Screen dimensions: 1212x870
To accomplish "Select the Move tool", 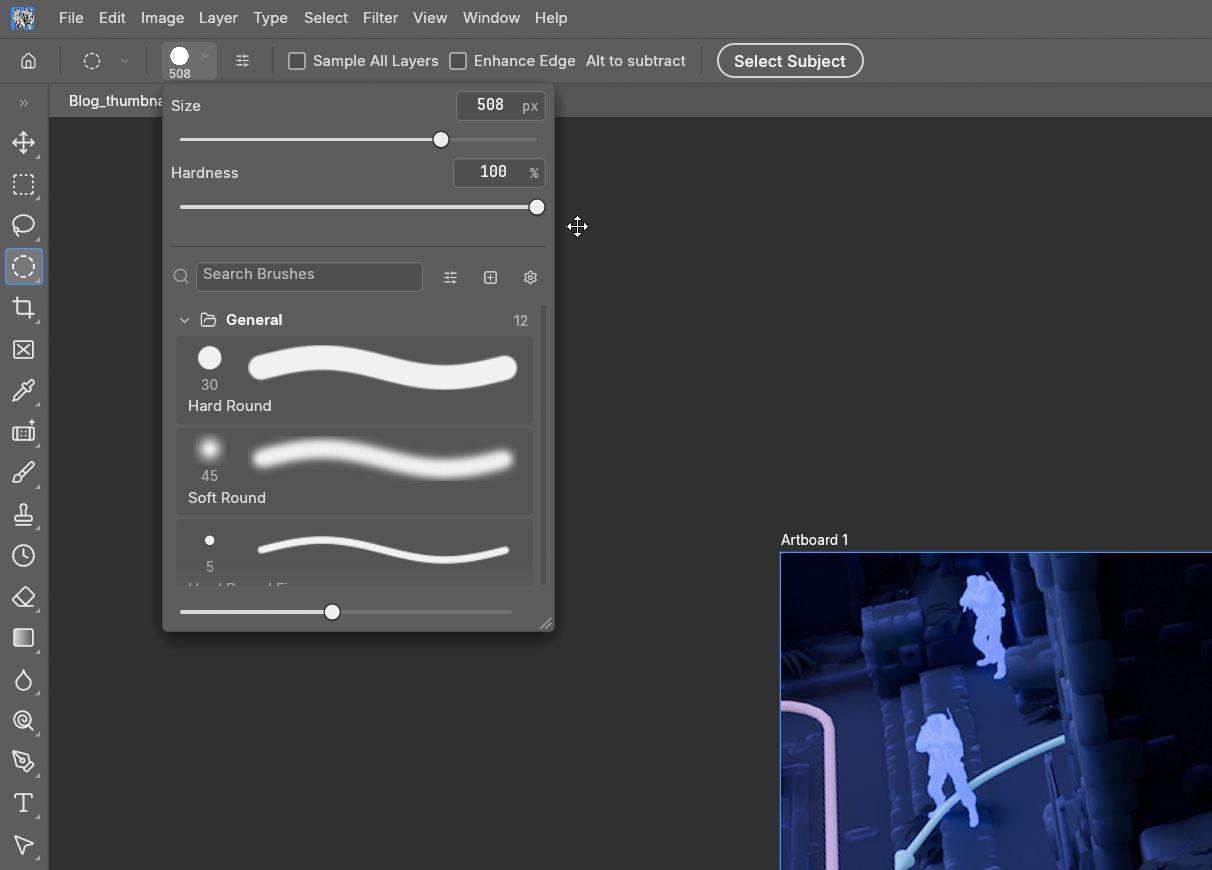I will tap(24, 143).
